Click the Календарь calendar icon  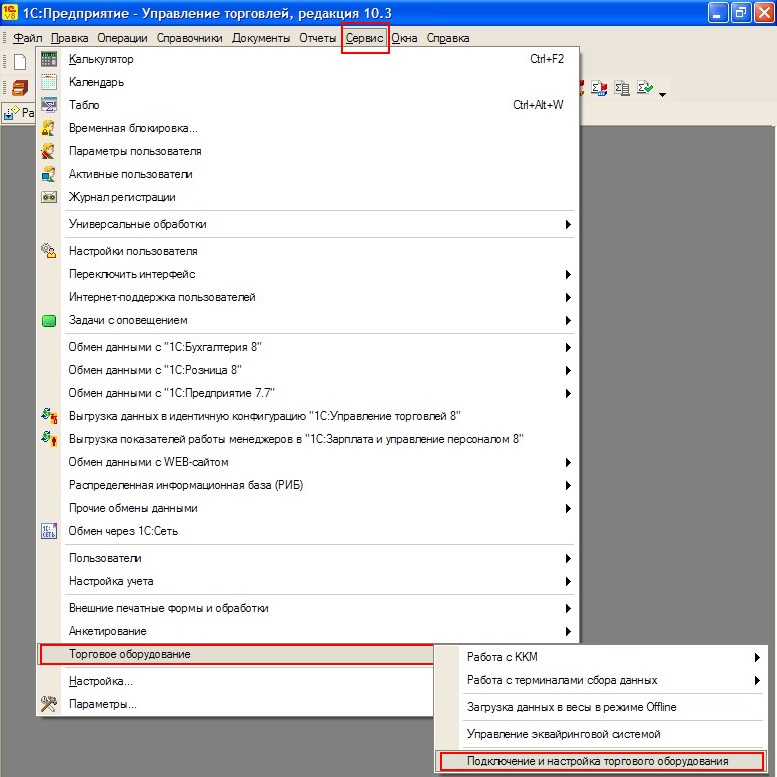click(49, 82)
